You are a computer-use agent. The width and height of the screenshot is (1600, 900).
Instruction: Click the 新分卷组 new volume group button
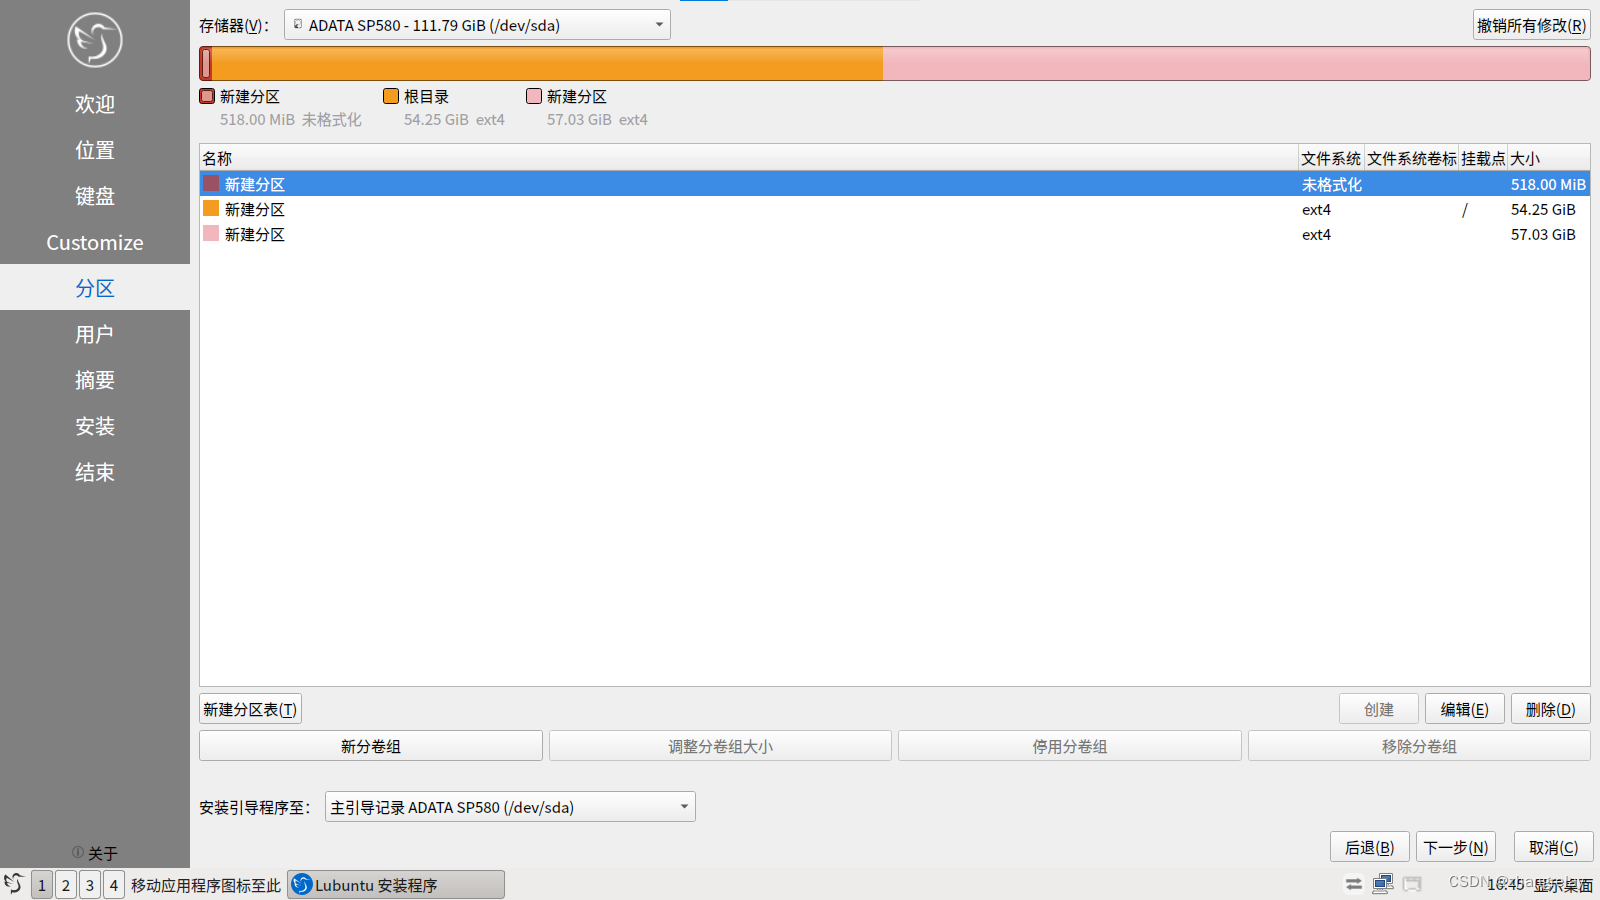coord(371,746)
